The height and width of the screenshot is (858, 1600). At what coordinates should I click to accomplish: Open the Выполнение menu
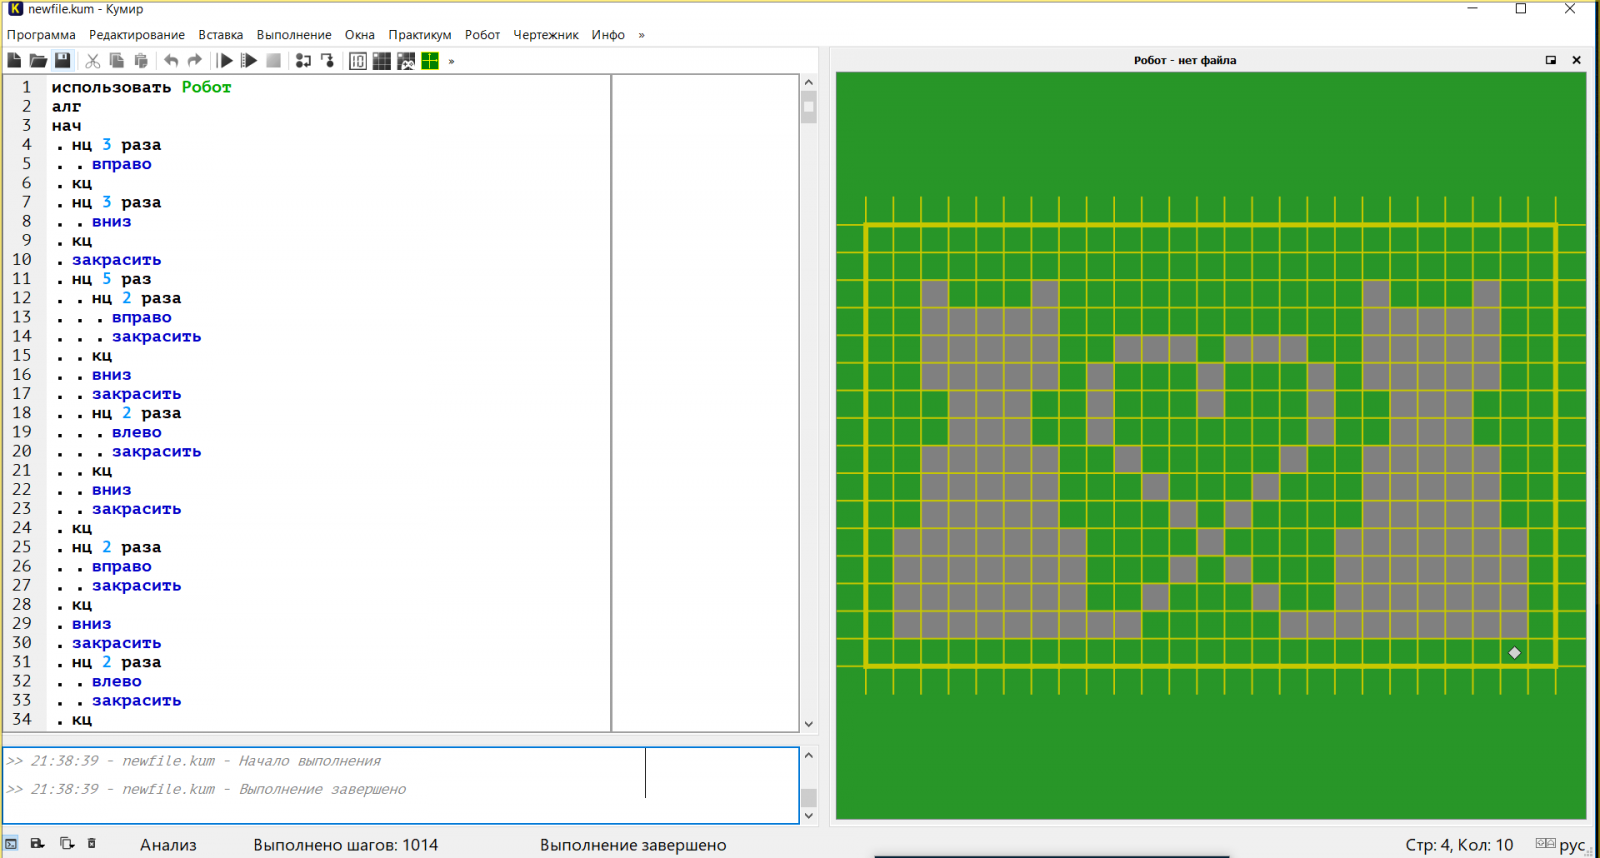point(293,35)
